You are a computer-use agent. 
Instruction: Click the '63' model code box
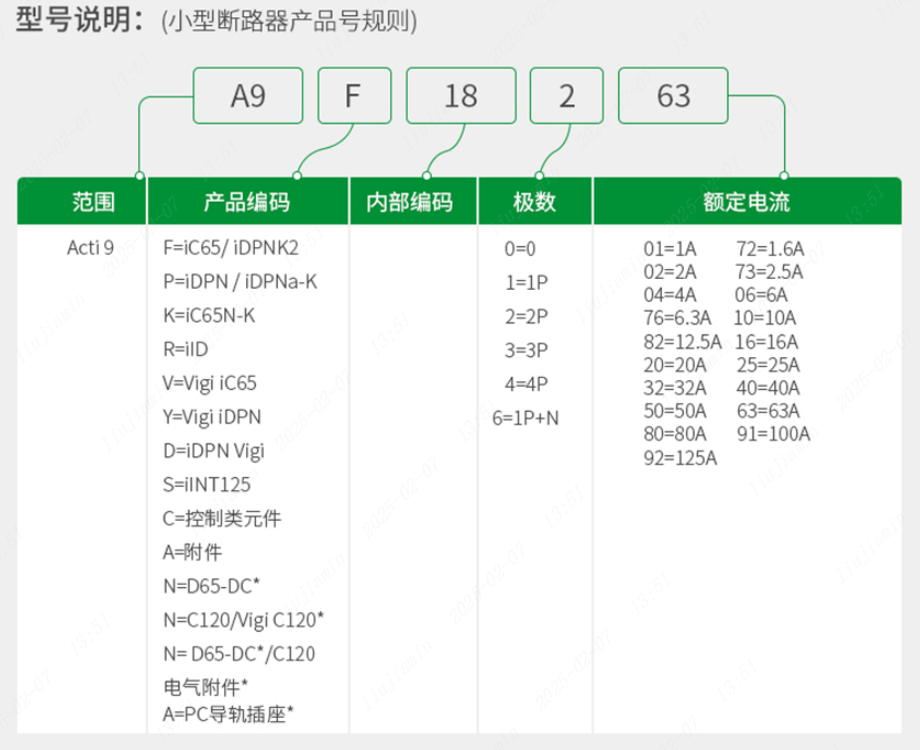click(x=674, y=96)
